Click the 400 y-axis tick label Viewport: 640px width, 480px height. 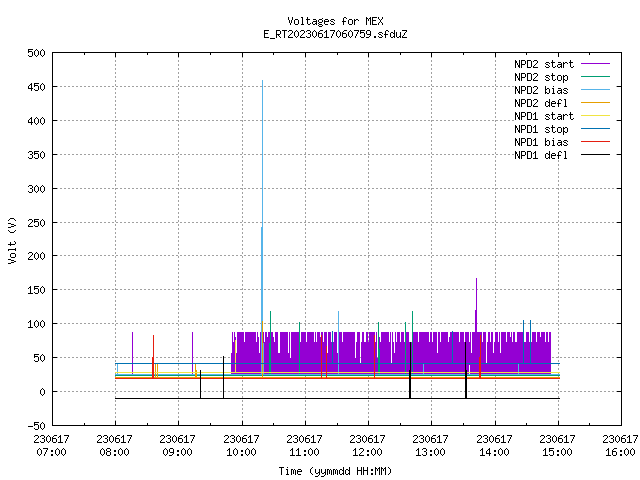[x=36, y=121]
